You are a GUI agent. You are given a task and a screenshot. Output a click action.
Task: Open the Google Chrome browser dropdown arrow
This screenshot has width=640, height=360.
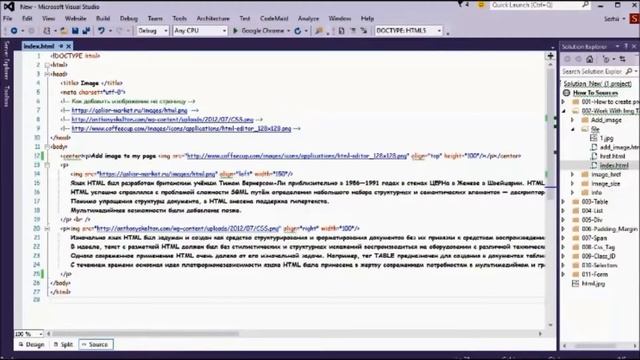click(289, 31)
